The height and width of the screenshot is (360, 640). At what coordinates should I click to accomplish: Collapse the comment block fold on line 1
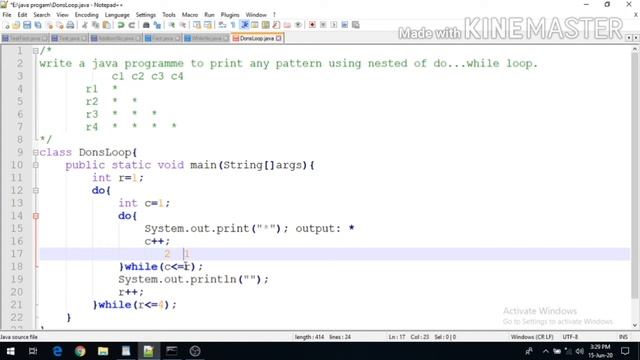point(36,51)
